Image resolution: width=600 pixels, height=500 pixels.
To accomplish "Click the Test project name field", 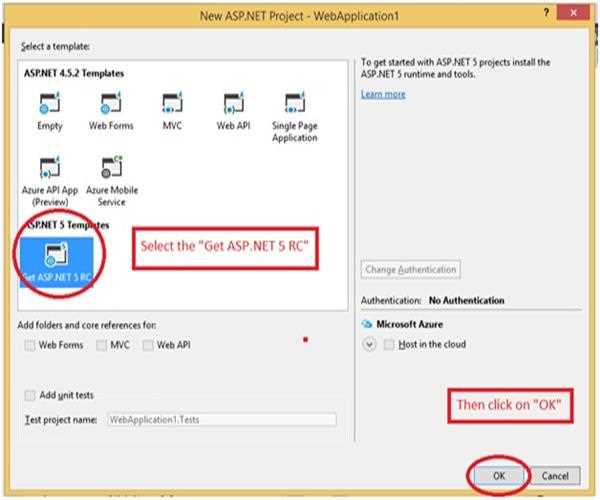I will [220, 420].
